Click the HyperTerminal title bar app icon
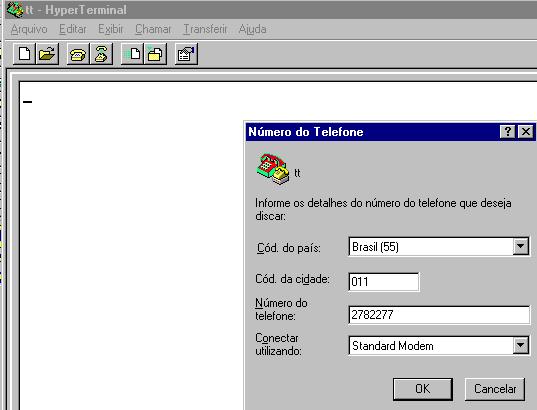Image resolution: width=537 pixels, height=410 pixels. [15, 10]
